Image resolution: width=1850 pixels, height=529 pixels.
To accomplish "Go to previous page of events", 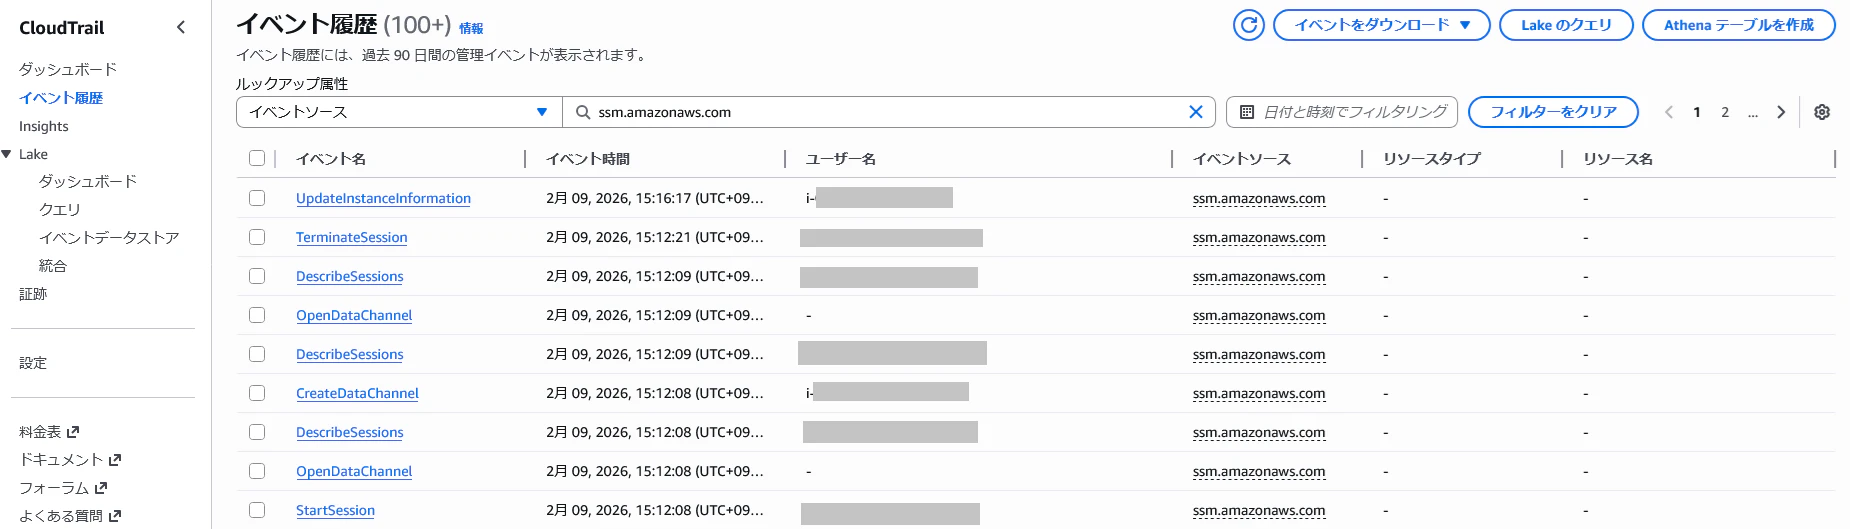I will [x=1669, y=112].
